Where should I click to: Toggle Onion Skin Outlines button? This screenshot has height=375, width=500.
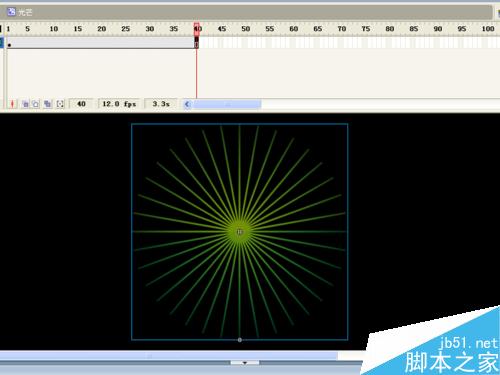click(x=35, y=104)
